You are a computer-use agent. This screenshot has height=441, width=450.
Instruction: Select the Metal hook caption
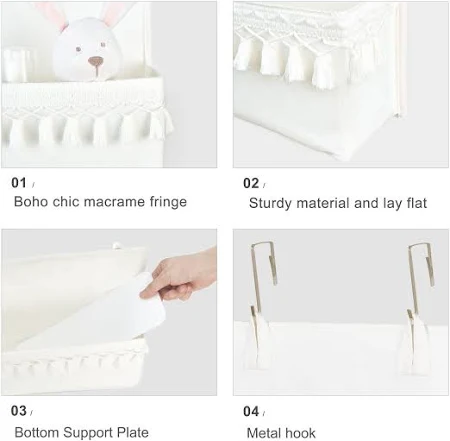281,433
